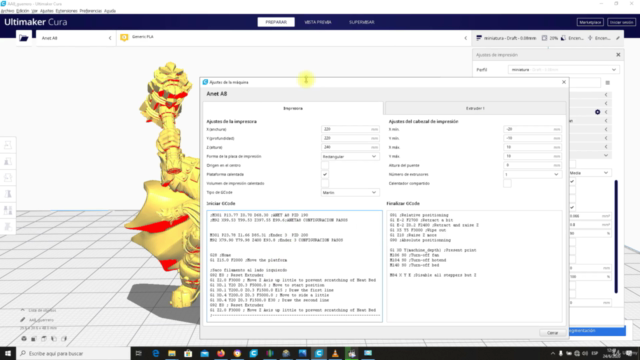The height and width of the screenshot is (360, 640).
Task: Select the Move tool in left toolbar
Action: pyautogui.click(x=8, y=145)
